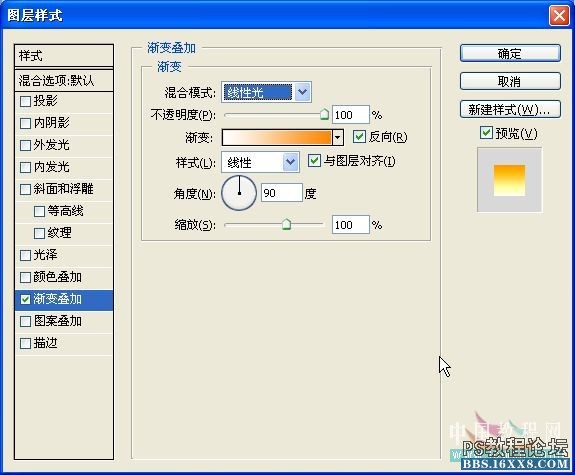This screenshot has width=575, height=475.
Task: Select 渐变叠加 in the styles list
Action: point(64,299)
